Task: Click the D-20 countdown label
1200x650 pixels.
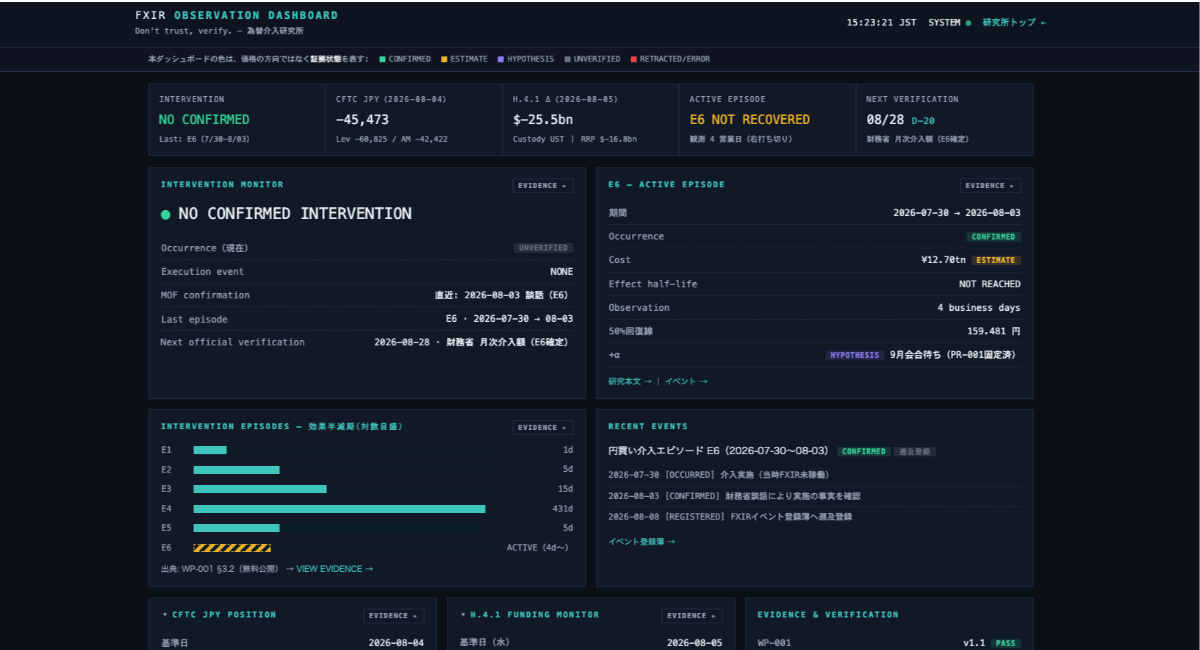Action: [922, 120]
